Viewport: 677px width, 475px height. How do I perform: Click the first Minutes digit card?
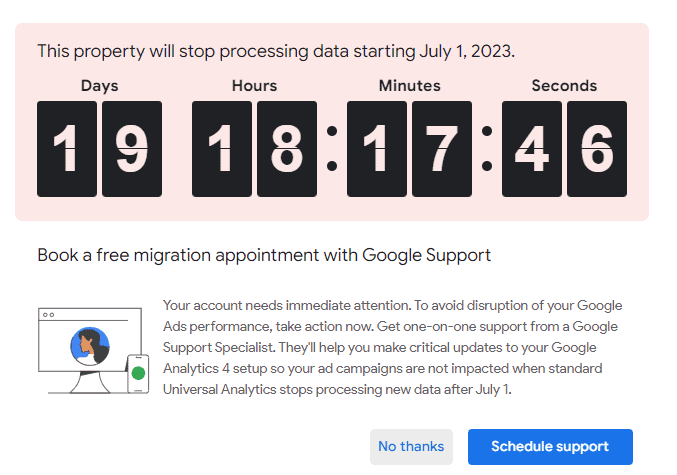pyautogui.click(x=377, y=149)
